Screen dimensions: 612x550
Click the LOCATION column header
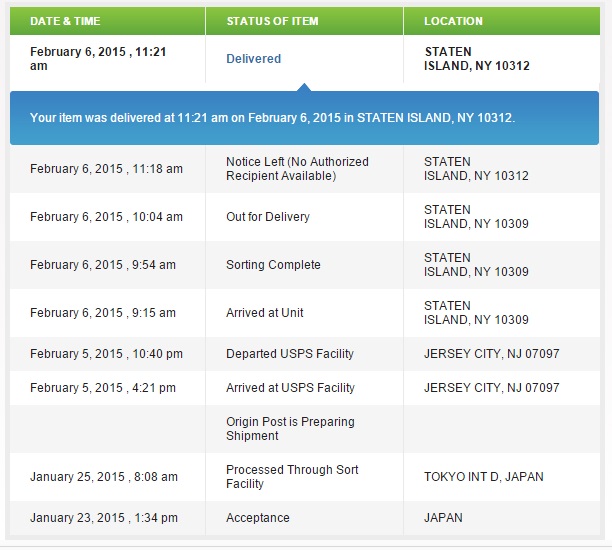(x=453, y=21)
